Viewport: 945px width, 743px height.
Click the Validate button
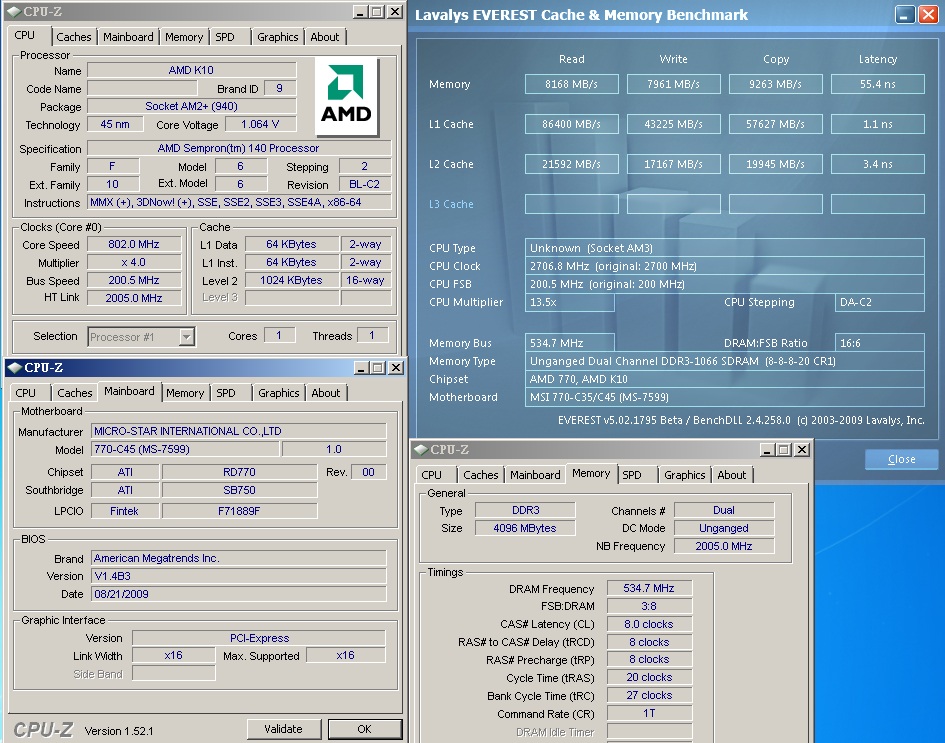283,729
